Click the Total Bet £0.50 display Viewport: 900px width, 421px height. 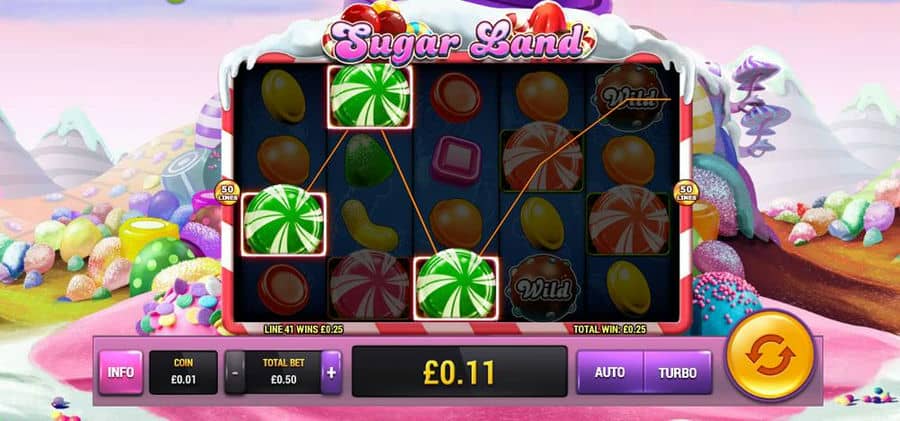283,372
